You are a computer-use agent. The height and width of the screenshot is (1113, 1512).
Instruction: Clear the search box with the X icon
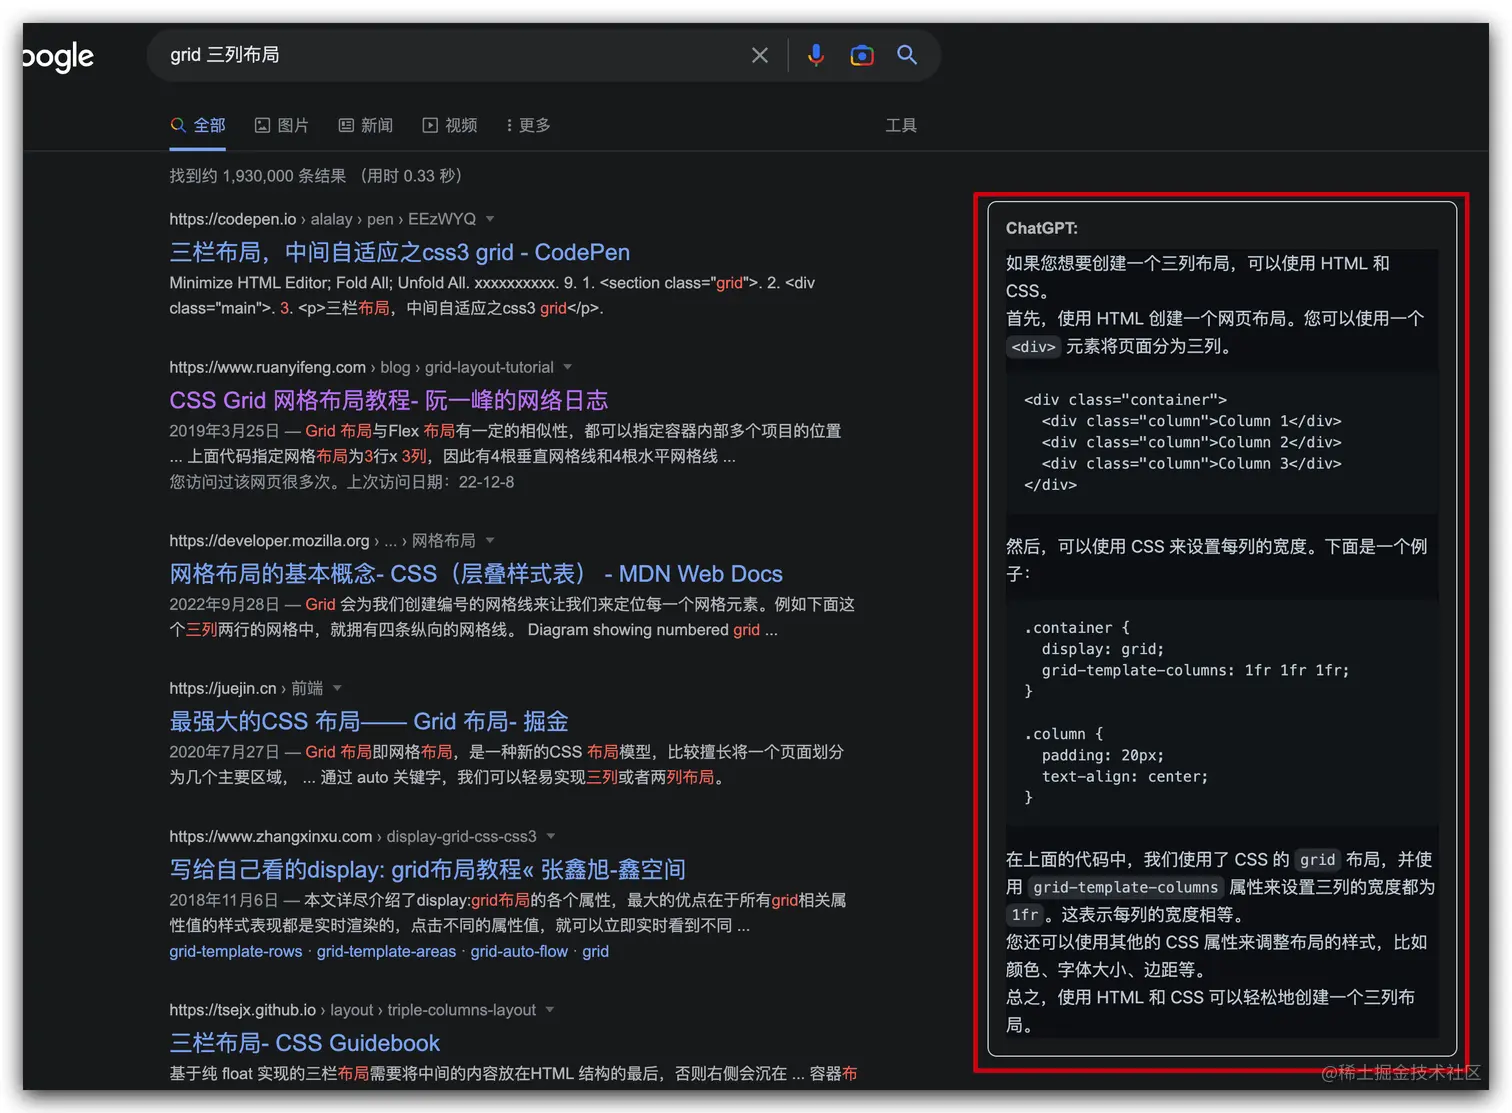pyautogui.click(x=760, y=55)
